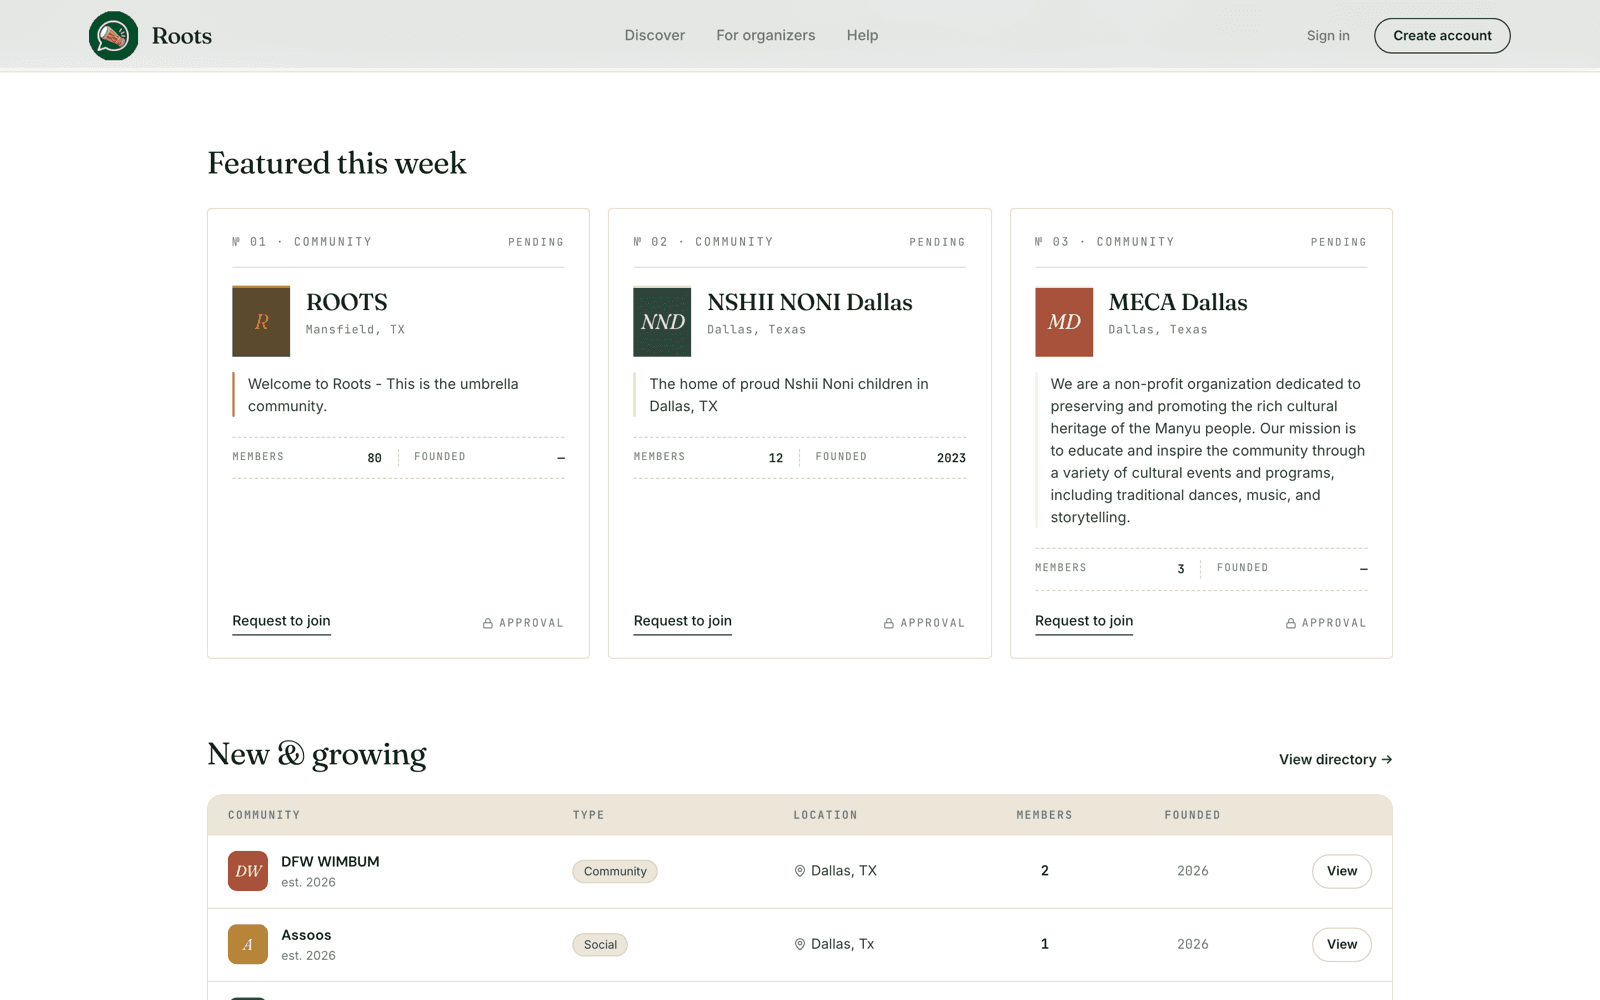
Task: Click the Assoos row avatar icon
Action: click(248, 944)
